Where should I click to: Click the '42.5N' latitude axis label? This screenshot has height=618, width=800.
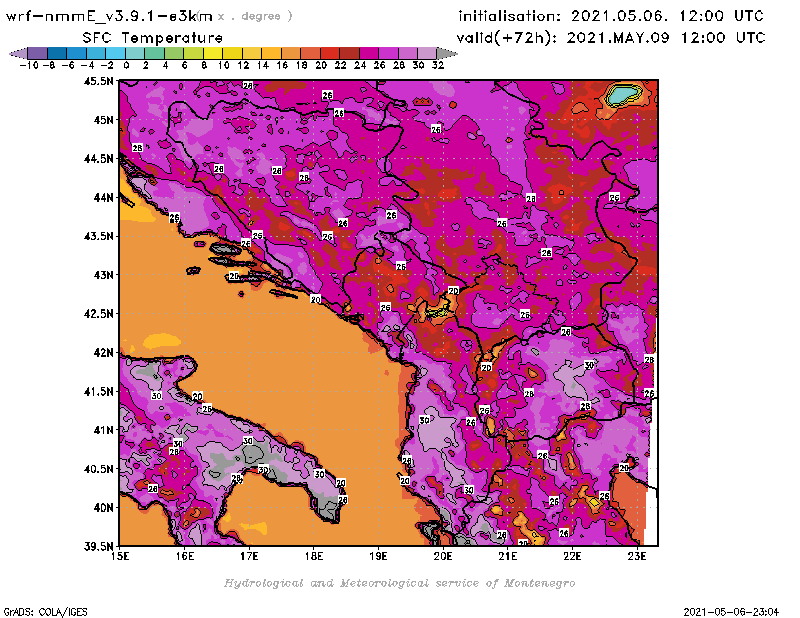(x=98, y=314)
